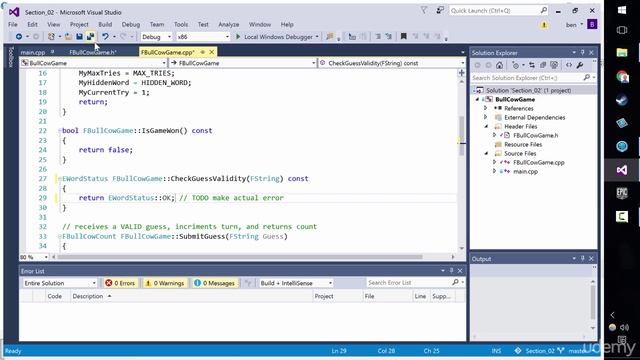Save the current file with Save icon

click(x=79, y=37)
